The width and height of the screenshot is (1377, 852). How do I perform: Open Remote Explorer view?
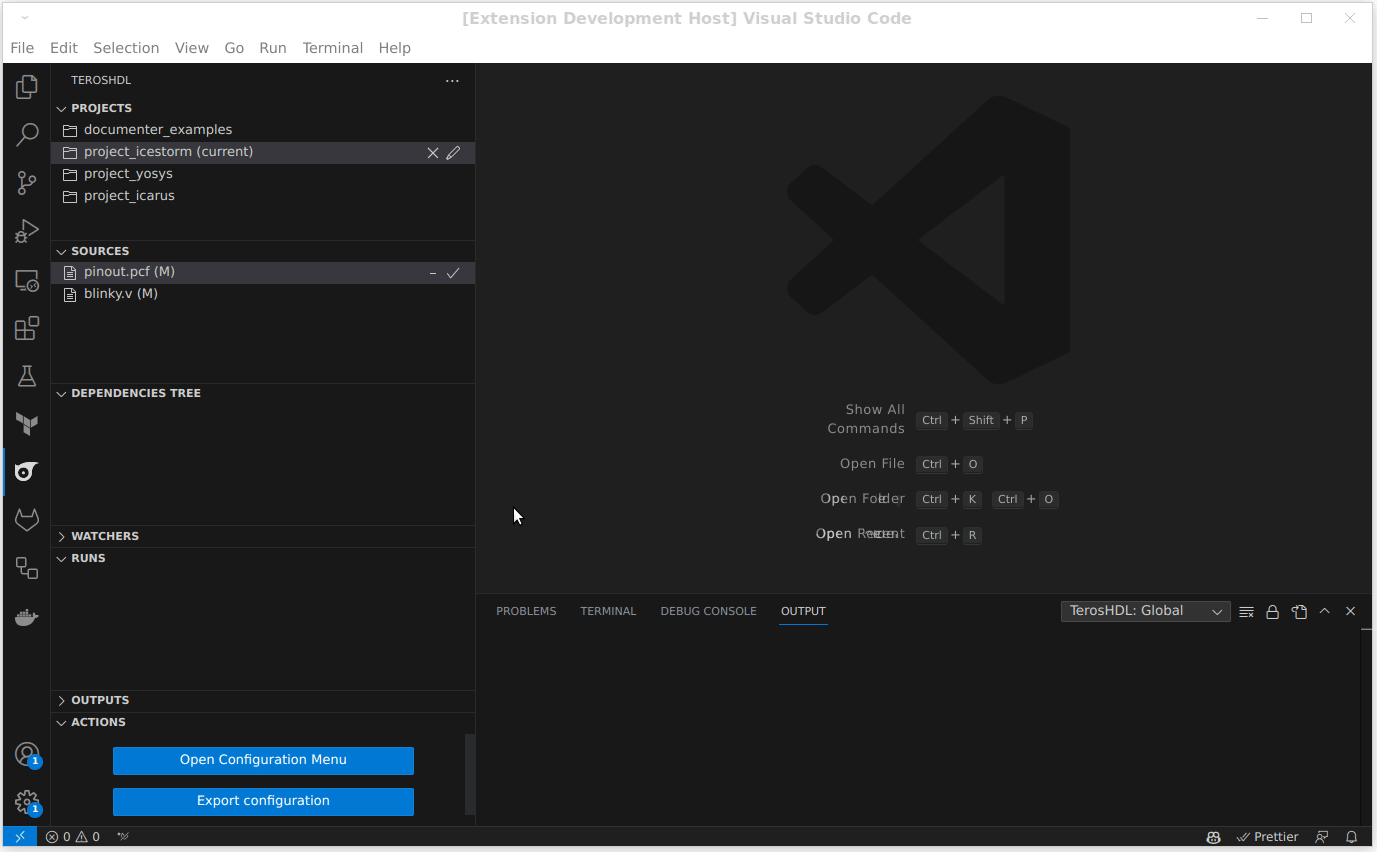click(x=27, y=280)
